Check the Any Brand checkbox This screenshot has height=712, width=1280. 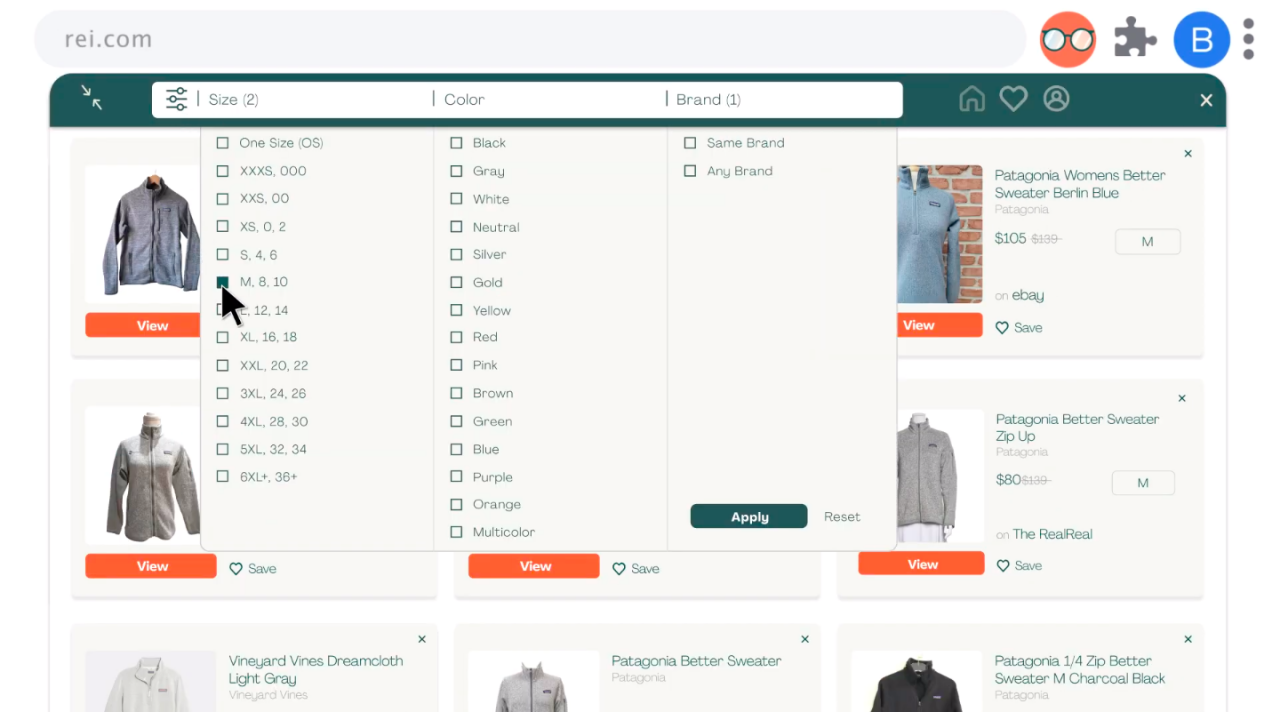pyautogui.click(x=690, y=171)
